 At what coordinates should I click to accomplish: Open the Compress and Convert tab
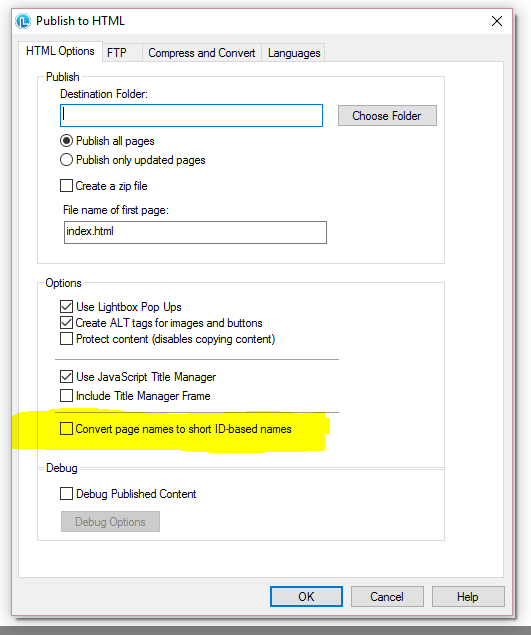201,53
